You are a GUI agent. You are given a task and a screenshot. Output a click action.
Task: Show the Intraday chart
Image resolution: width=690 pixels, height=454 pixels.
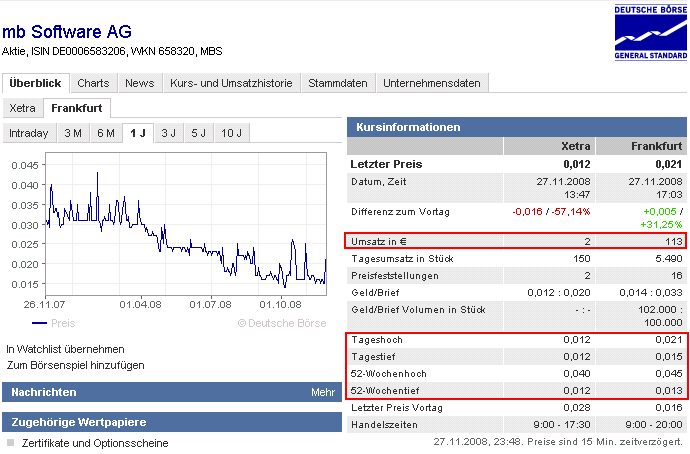29,133
